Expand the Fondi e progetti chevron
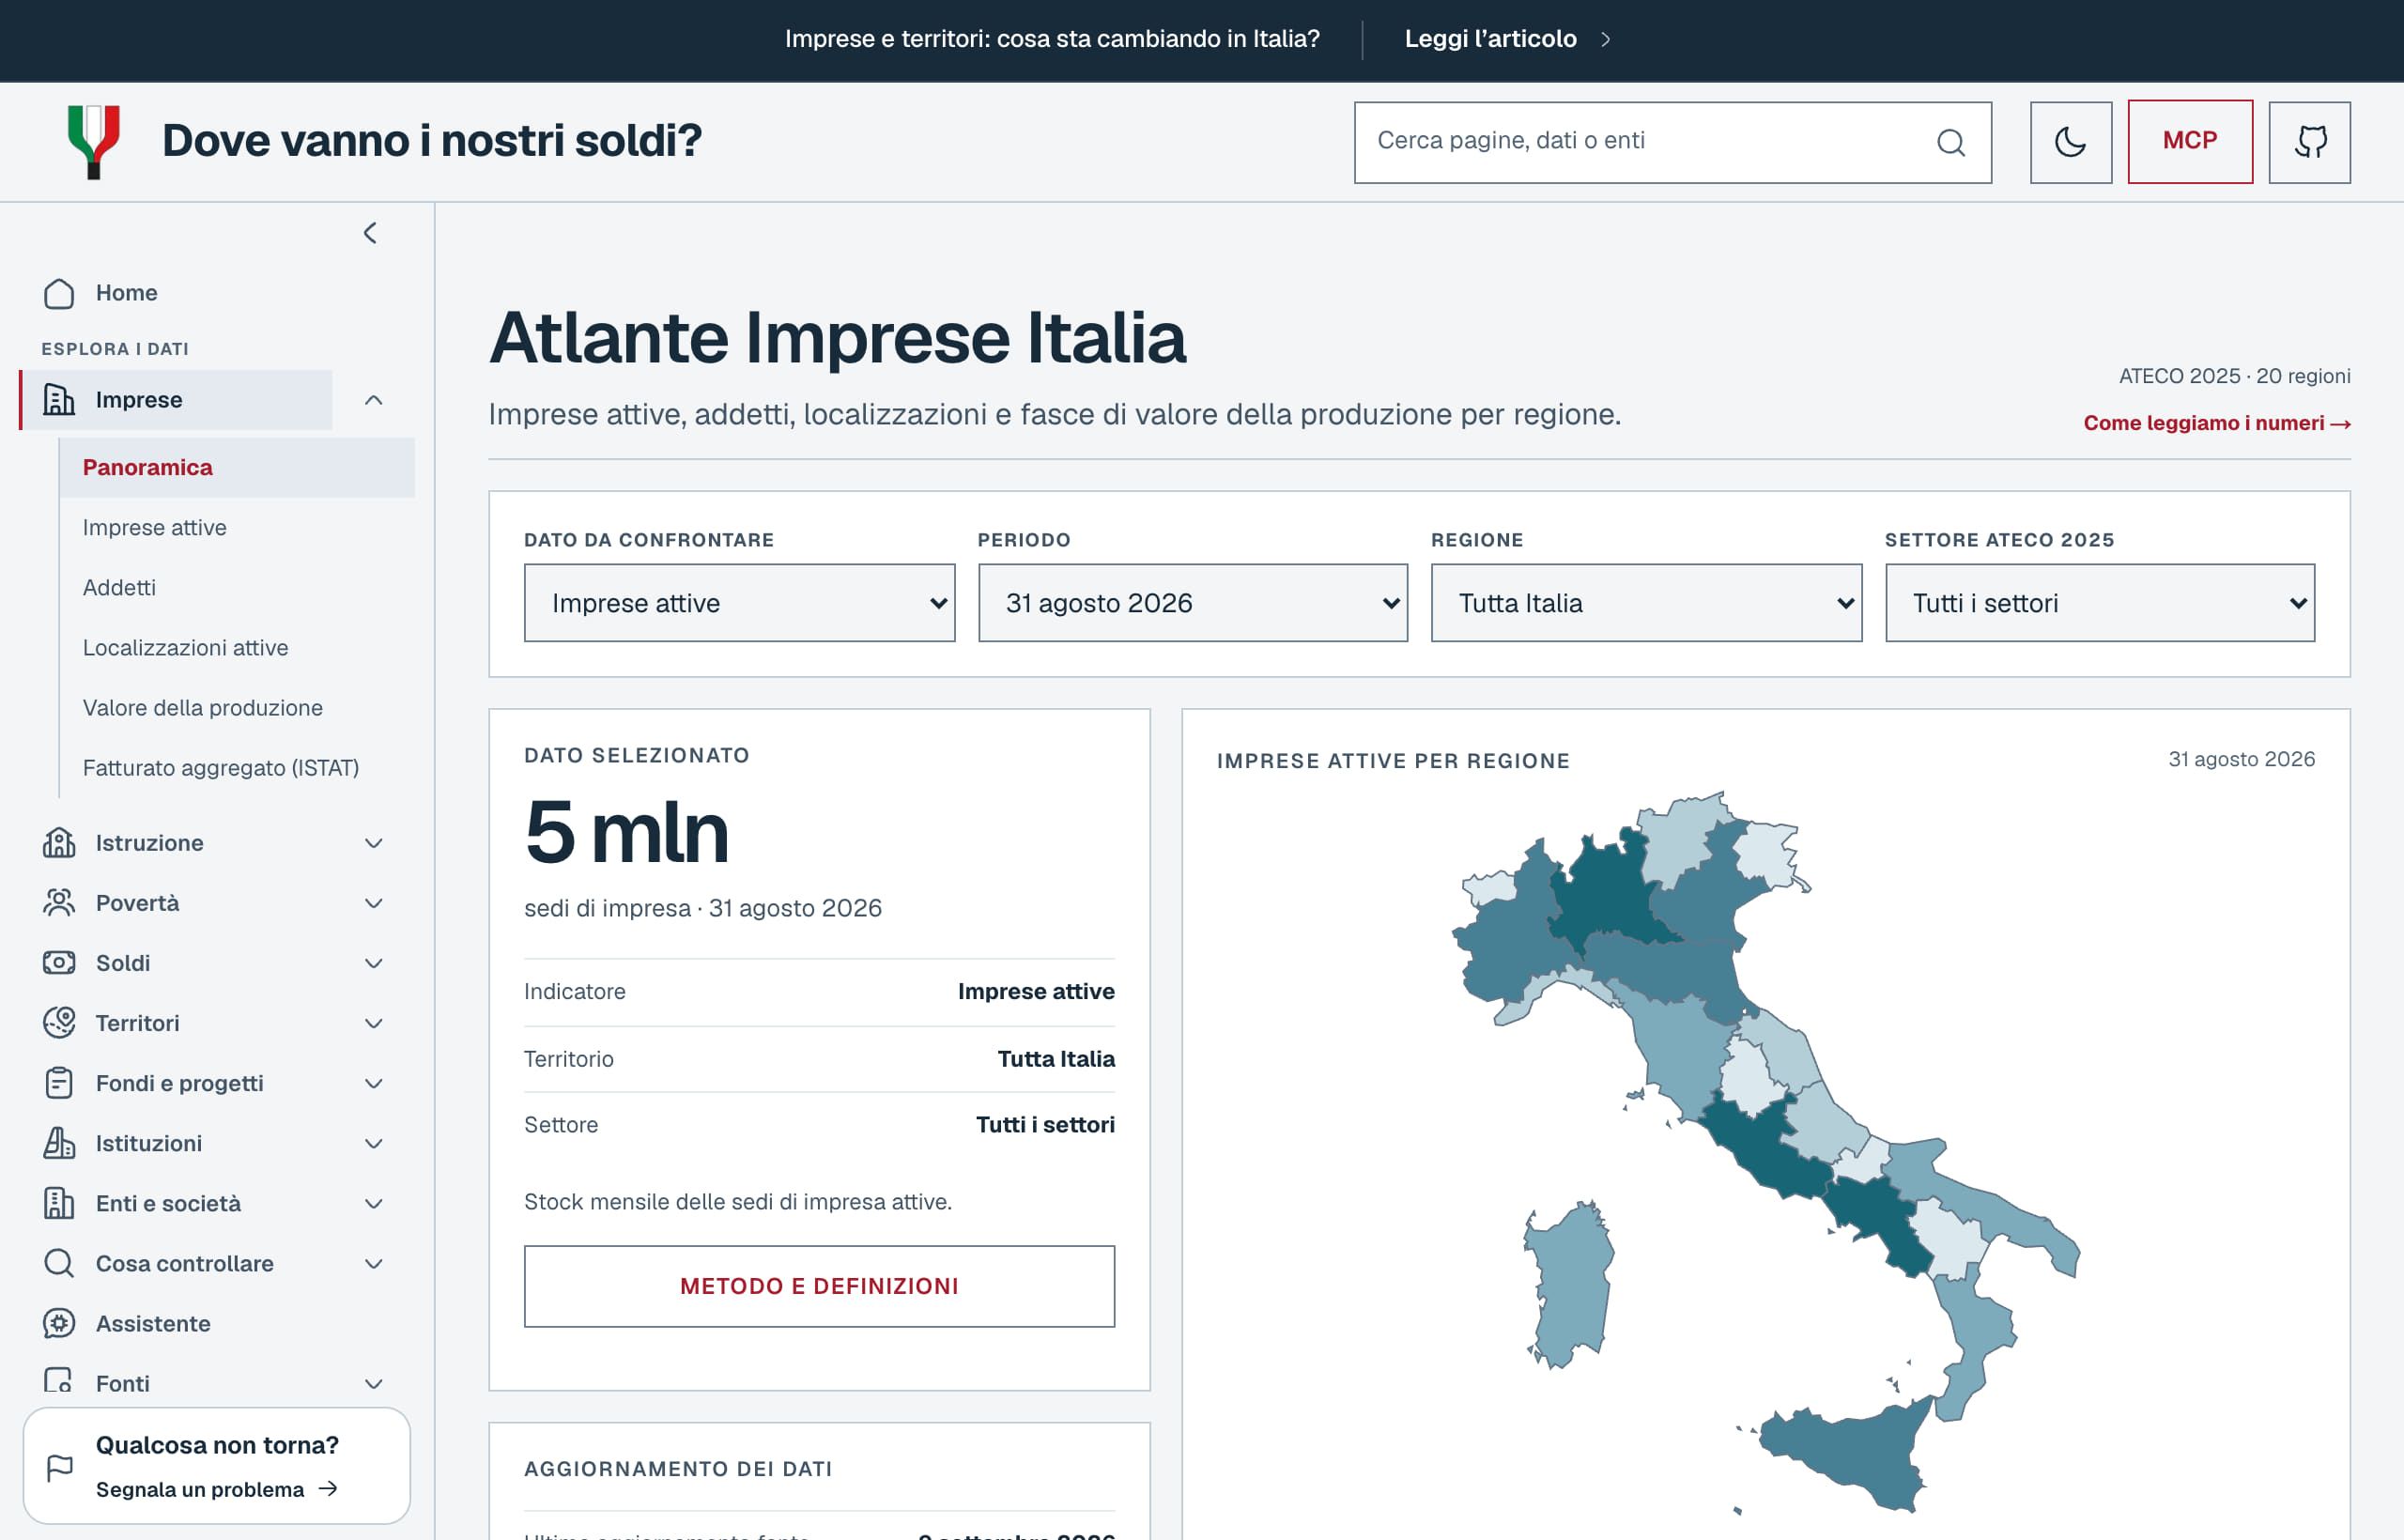This screenshot has height=1540, width=2404. pyautogui.click(x=374, y=1083)
